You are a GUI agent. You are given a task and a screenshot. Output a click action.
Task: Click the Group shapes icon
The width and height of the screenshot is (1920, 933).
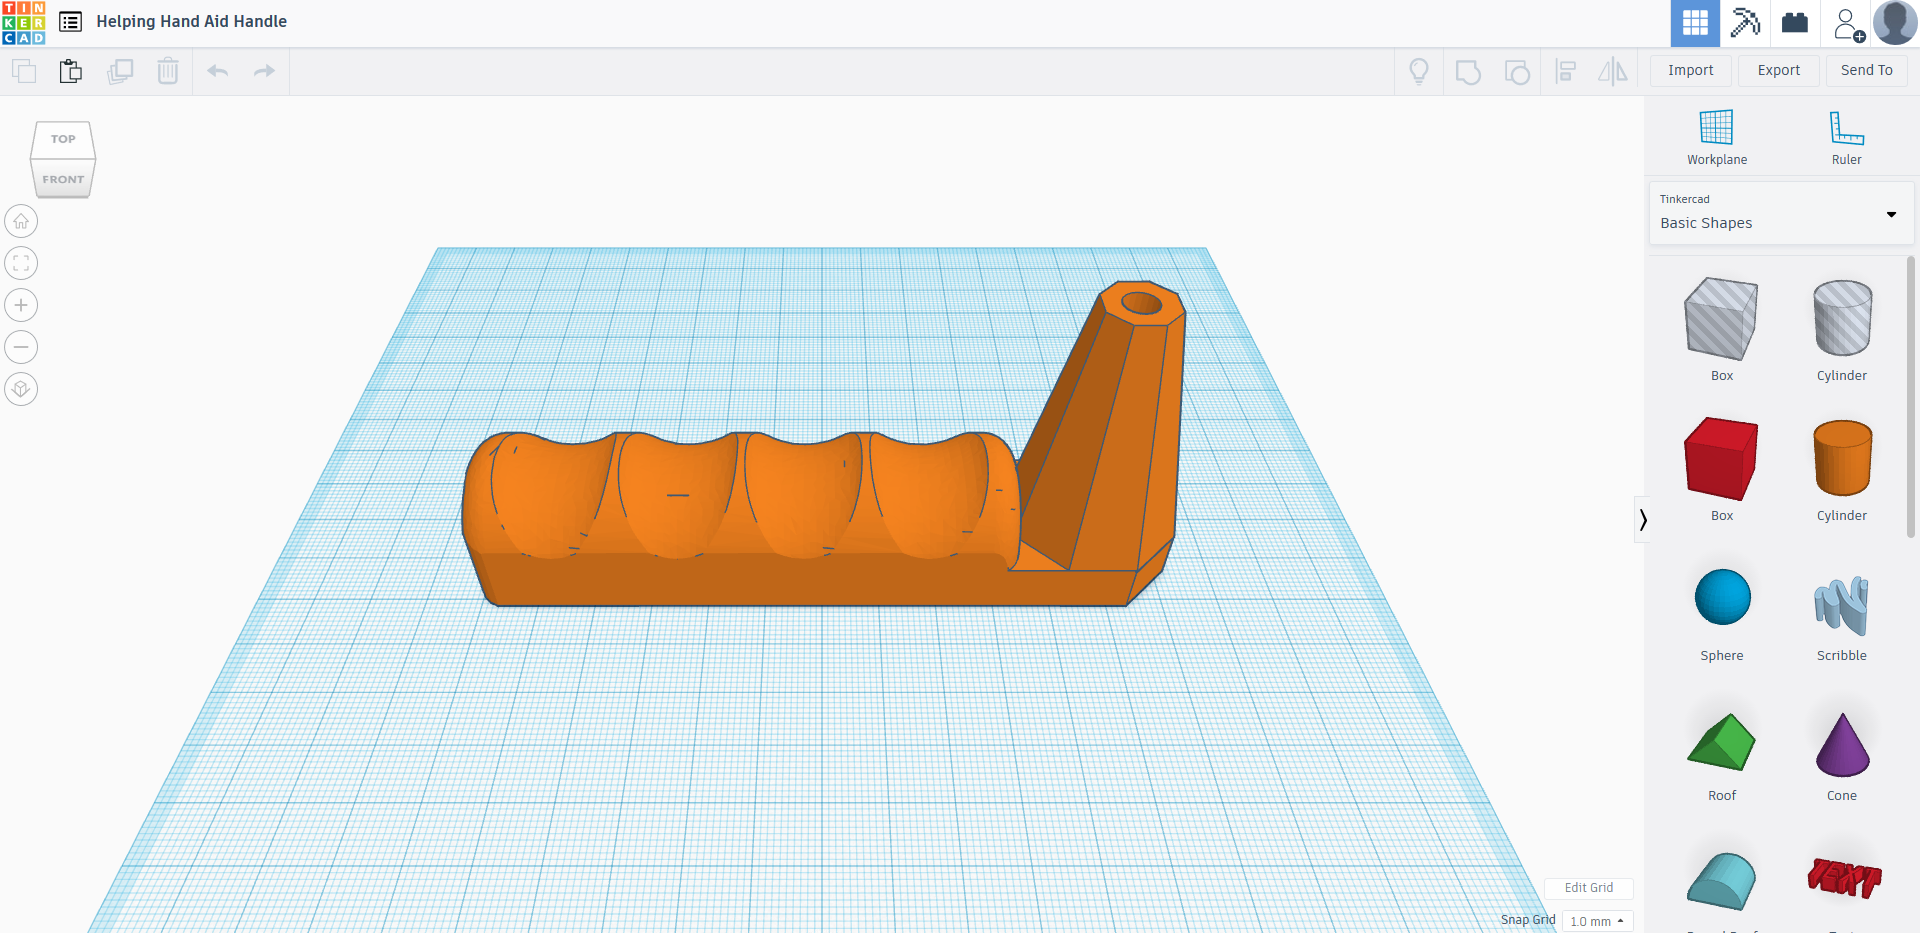point(1468,72)
